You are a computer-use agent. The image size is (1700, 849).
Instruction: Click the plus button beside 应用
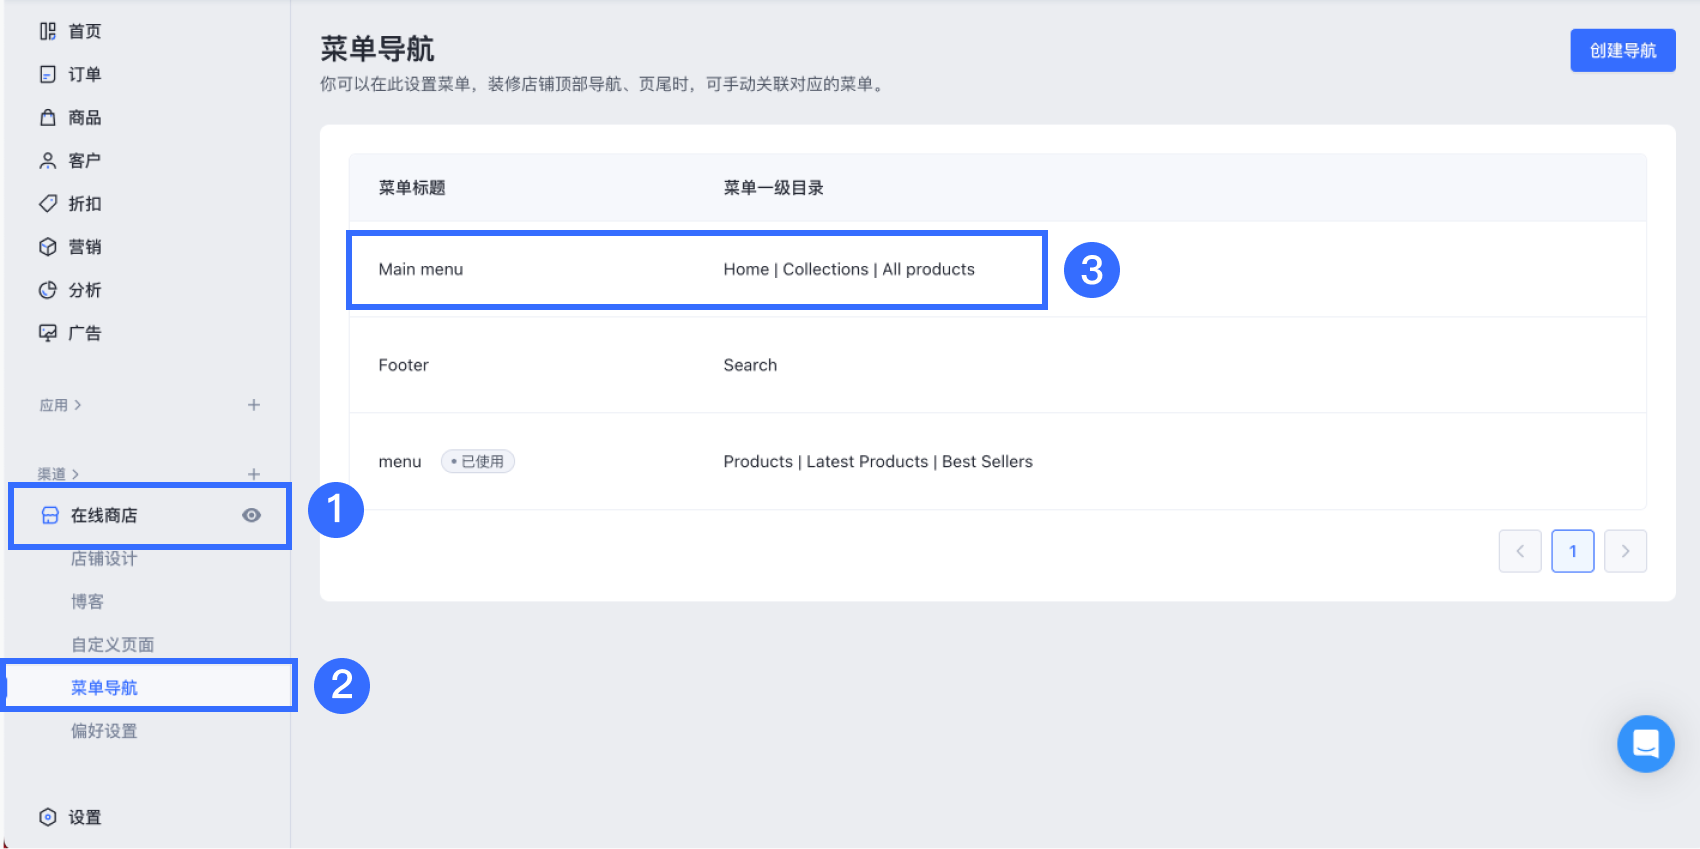[254, 405]
